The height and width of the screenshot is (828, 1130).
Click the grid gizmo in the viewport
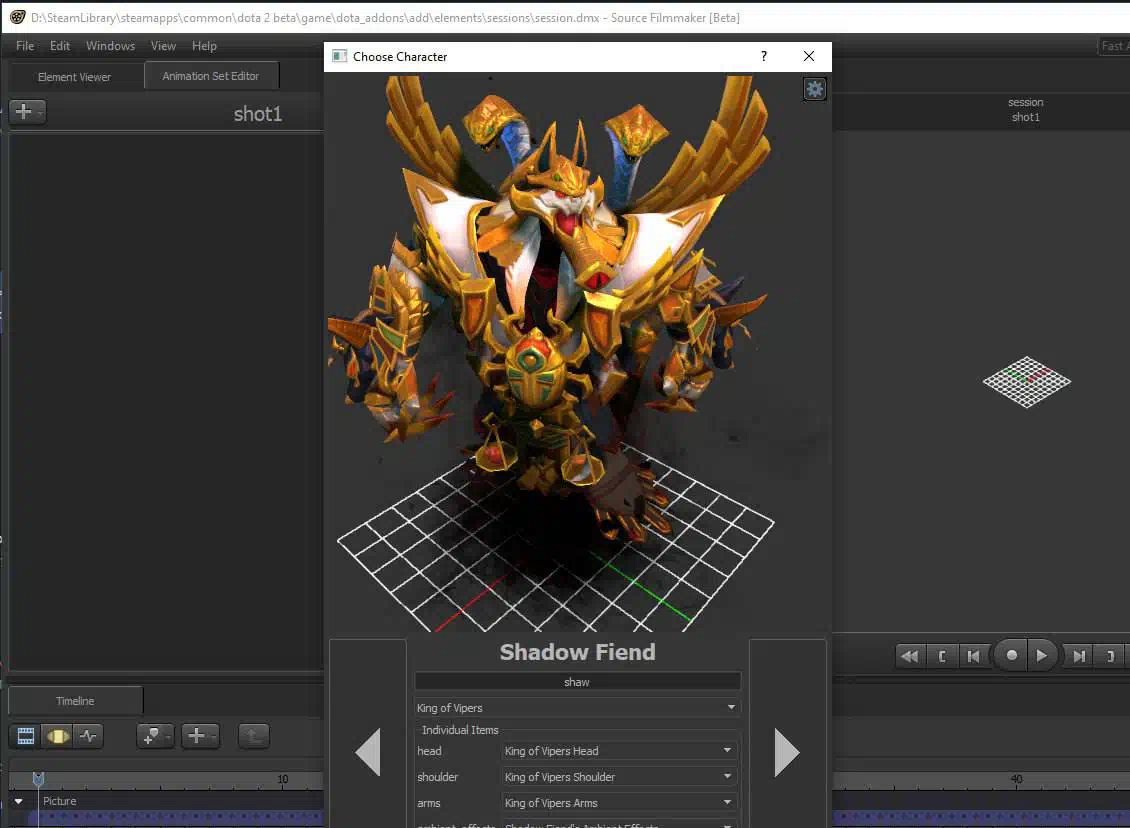tap(1026, 382)
